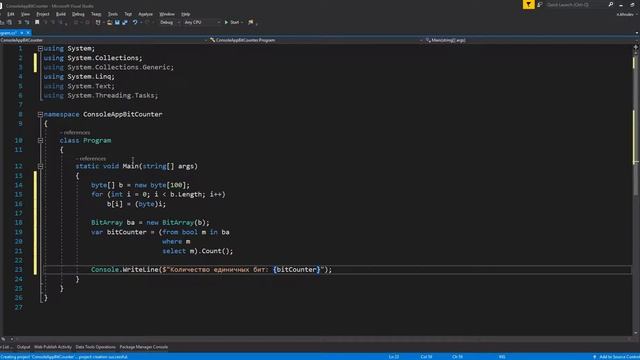
Task: Collapse the Main method block
Action: (40, 166)
